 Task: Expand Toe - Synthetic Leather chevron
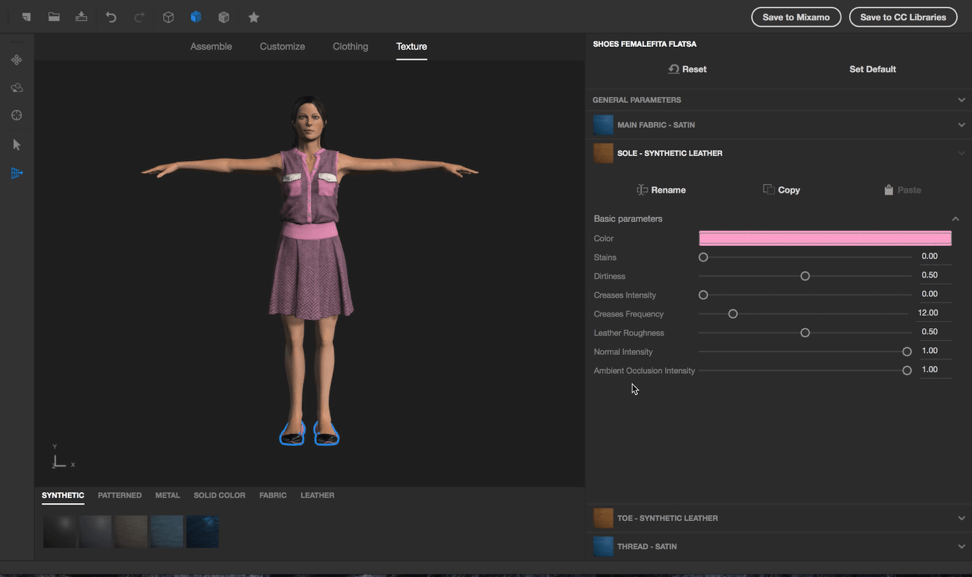point(961,518)
